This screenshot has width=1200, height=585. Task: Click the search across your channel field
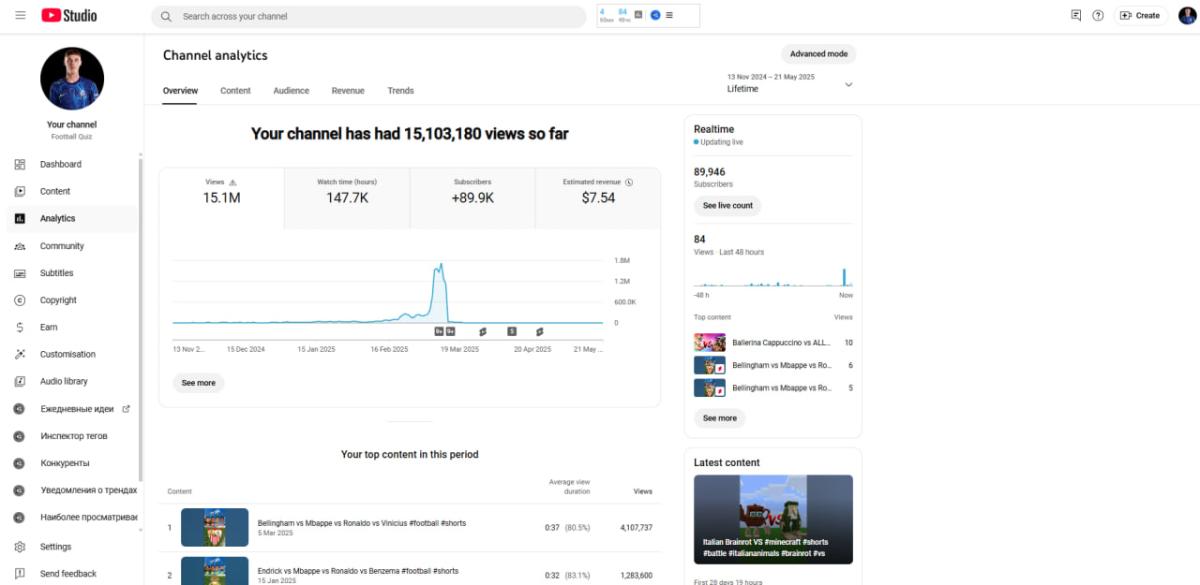368,17
